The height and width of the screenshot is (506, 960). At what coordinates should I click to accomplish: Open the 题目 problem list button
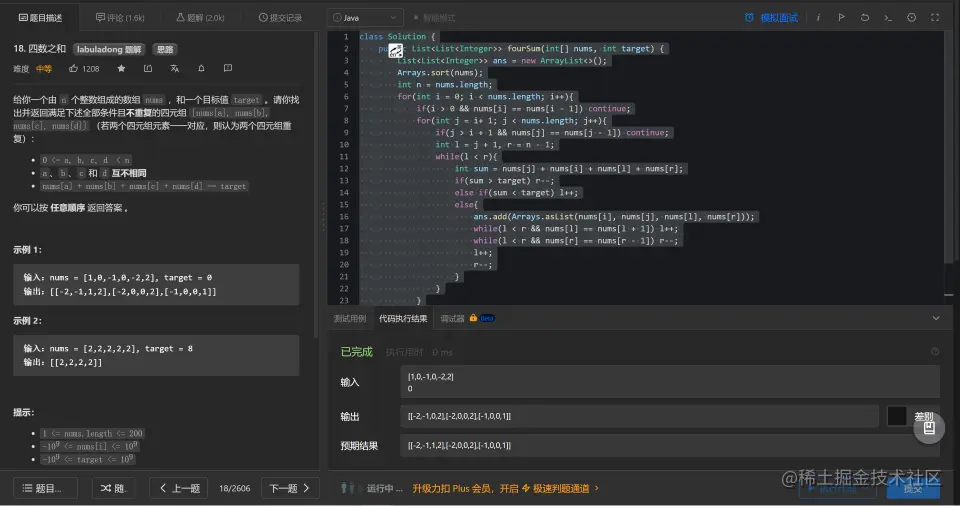click(x=45, y=488)
